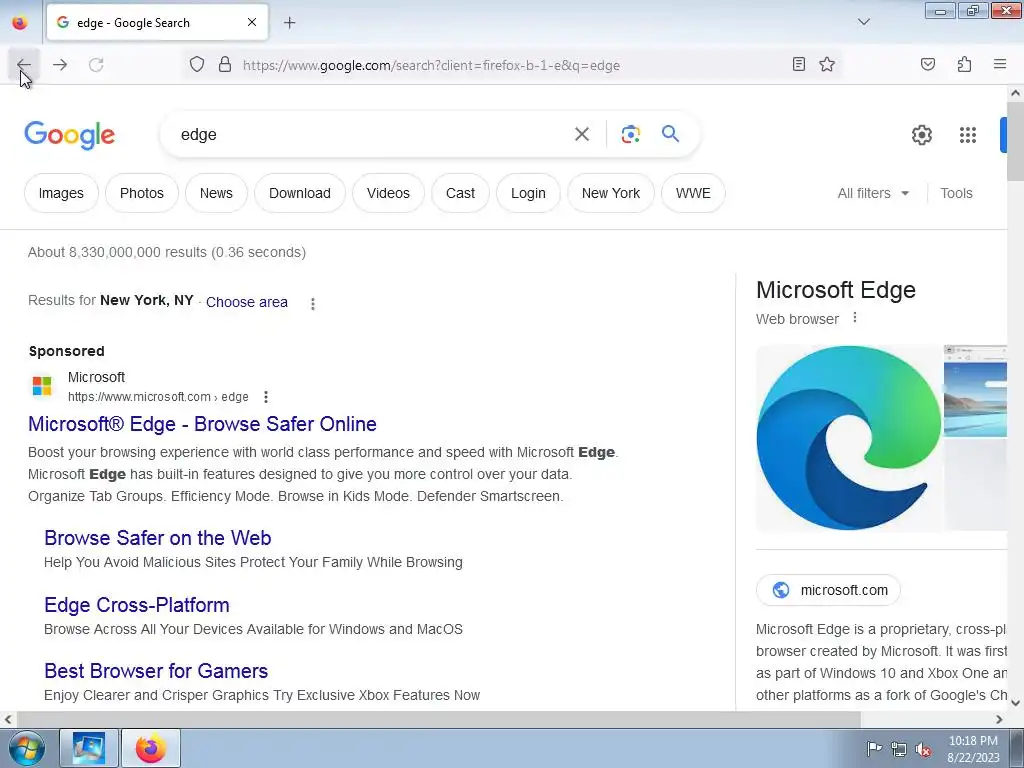The width and height of the screenshot is (1024, 768).
Task: Select the Photos filter chip
Action: [142, 193]
